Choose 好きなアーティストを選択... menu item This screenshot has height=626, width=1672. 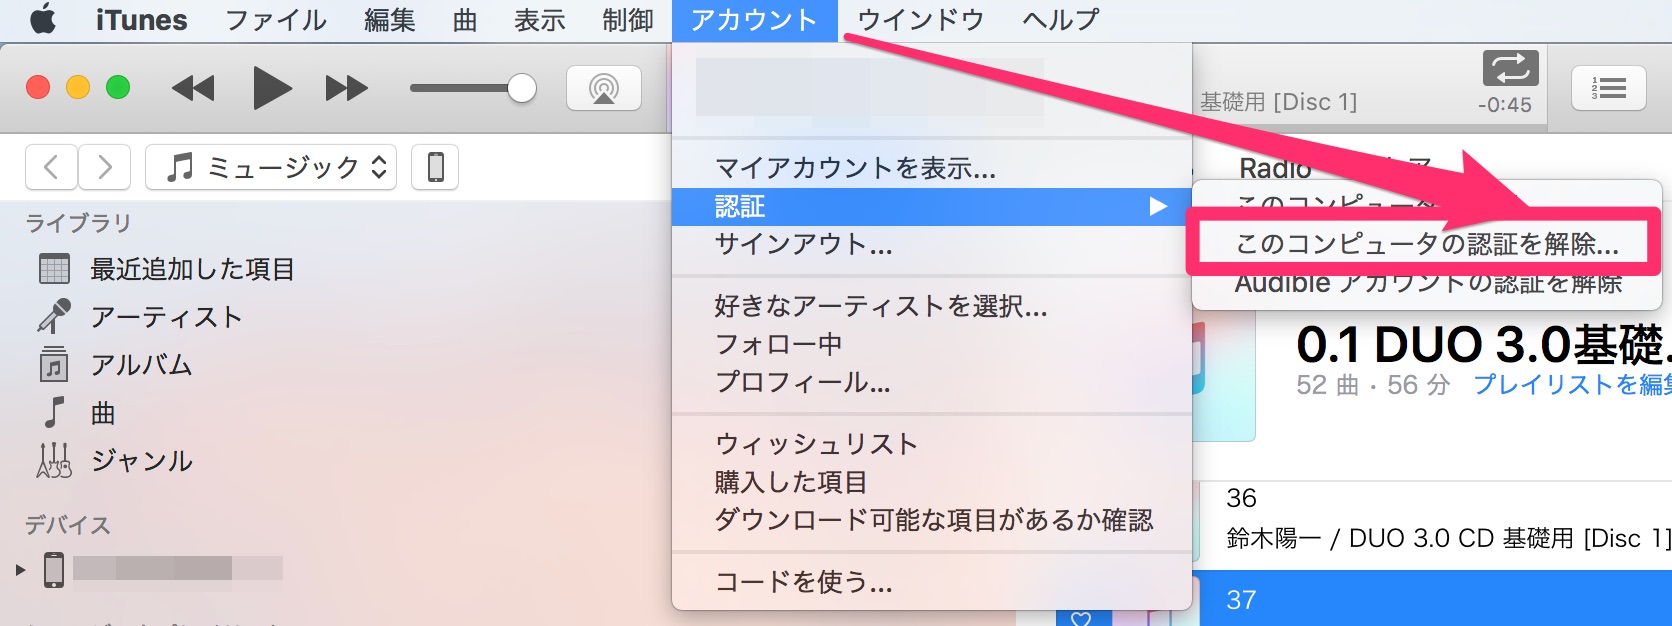tap(932, 306)
